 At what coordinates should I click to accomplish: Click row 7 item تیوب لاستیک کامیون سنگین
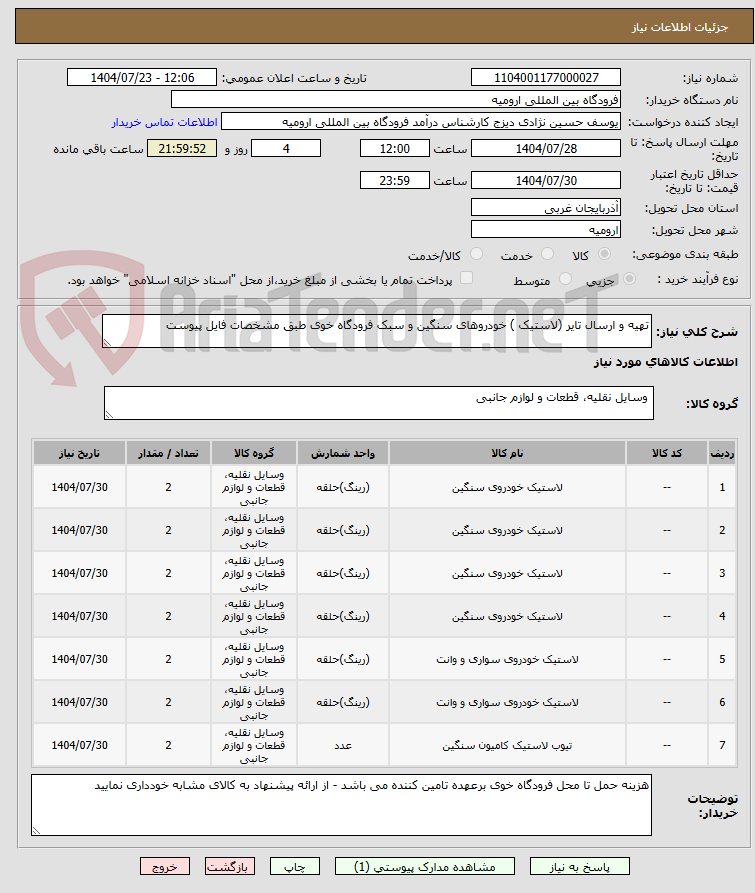point(507,745)
